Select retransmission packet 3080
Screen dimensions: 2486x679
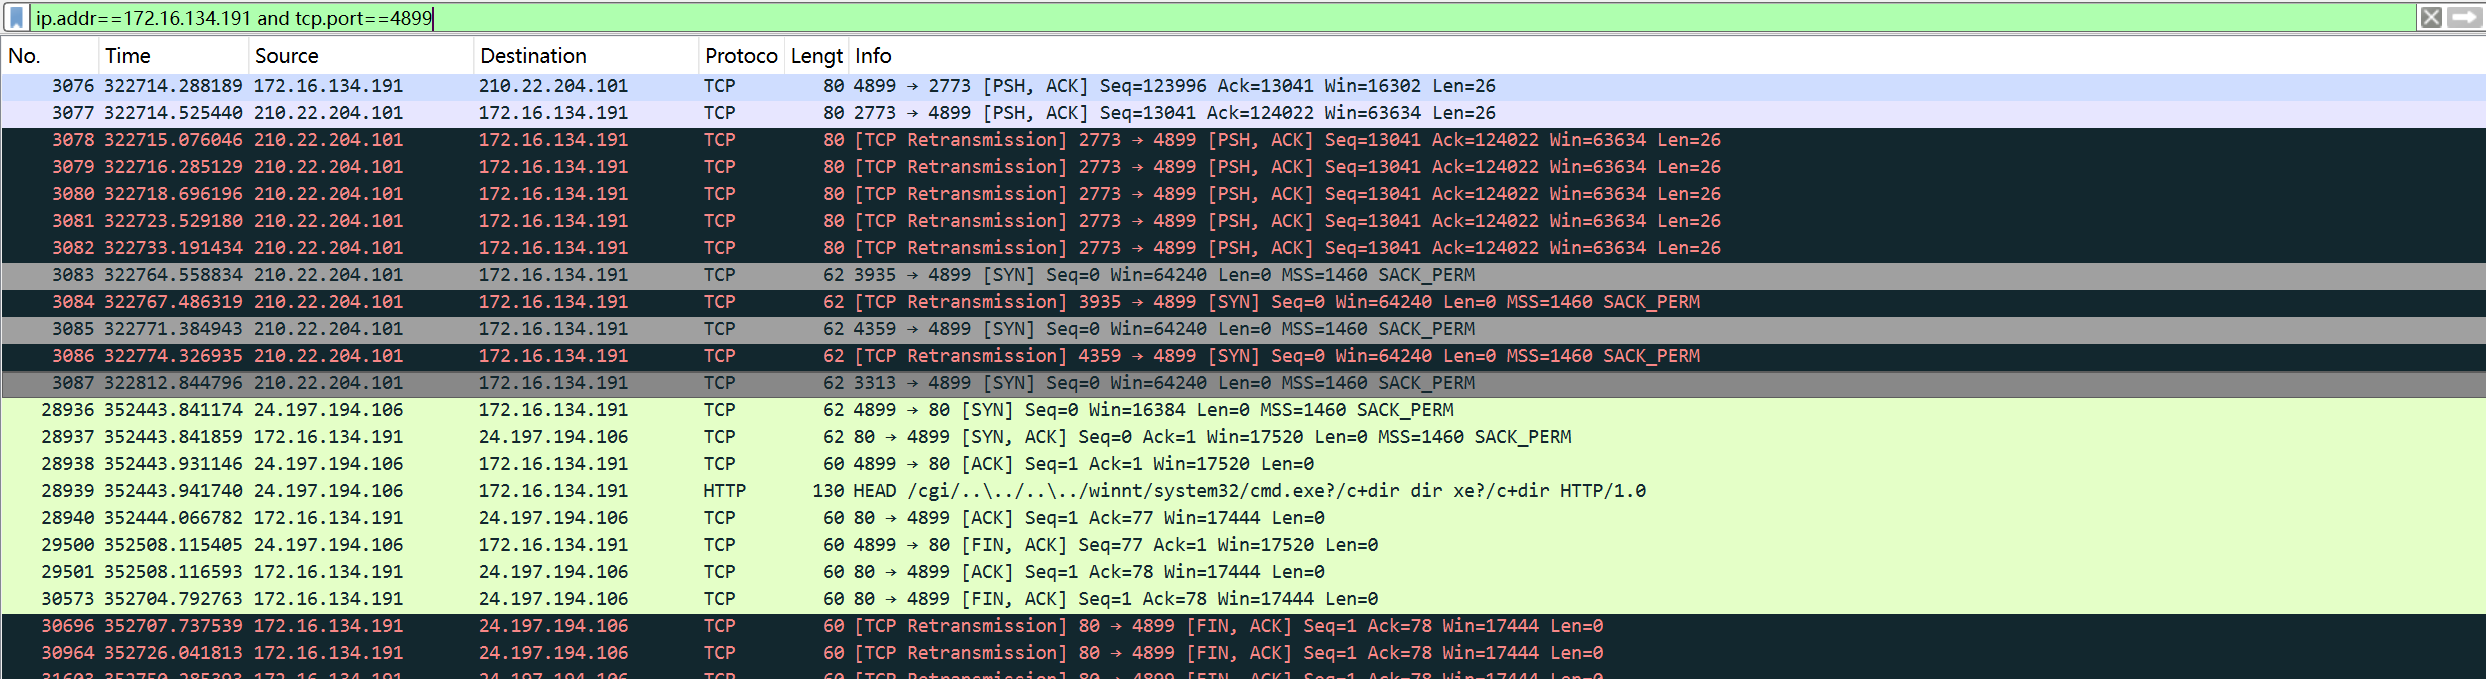[x=1243, y=194]
